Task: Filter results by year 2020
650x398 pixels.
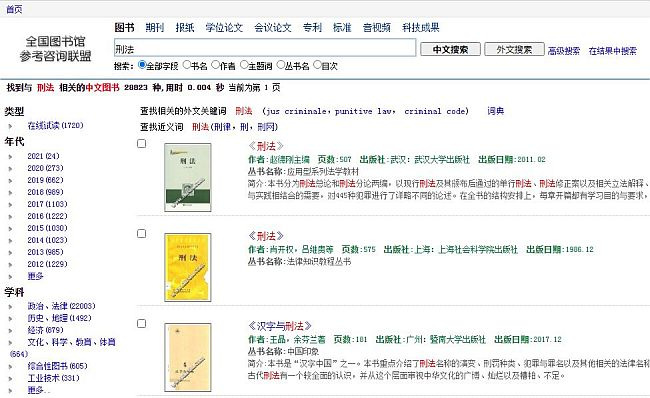Action: (45, 168)
